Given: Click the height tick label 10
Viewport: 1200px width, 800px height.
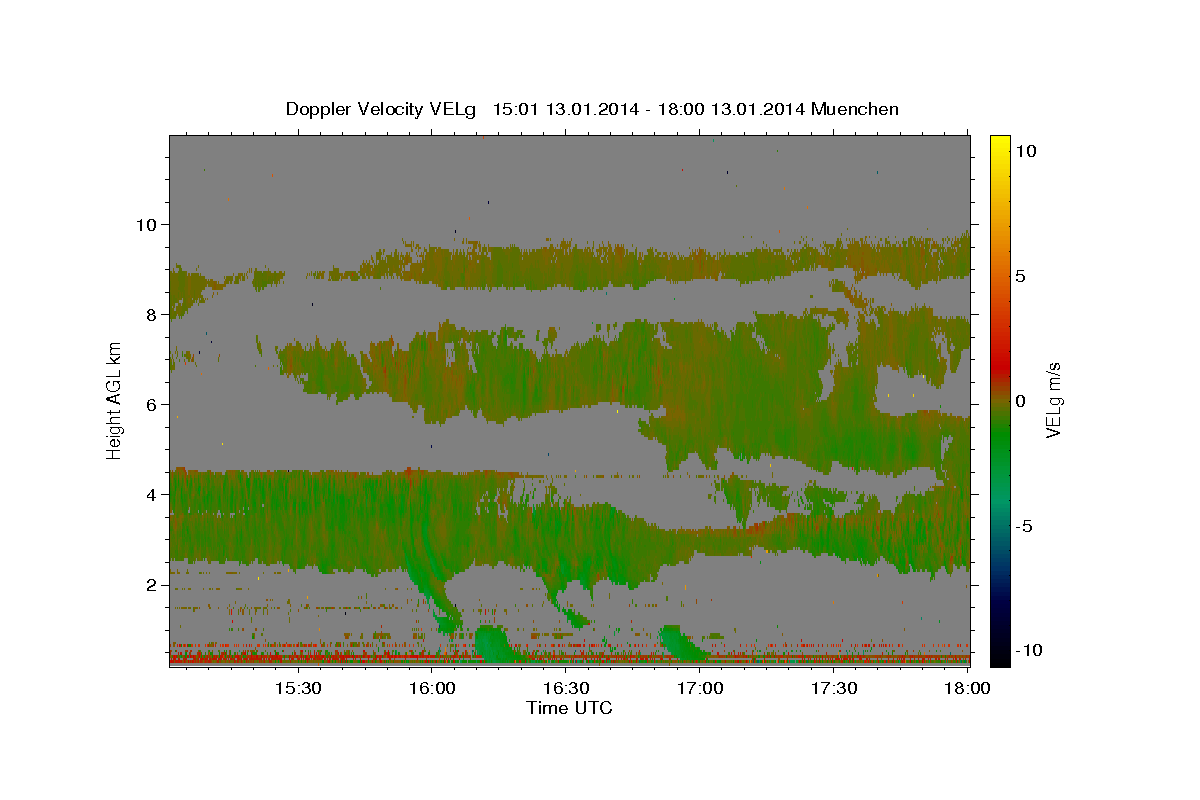Looking at the screenshot, I should point(146,224).
